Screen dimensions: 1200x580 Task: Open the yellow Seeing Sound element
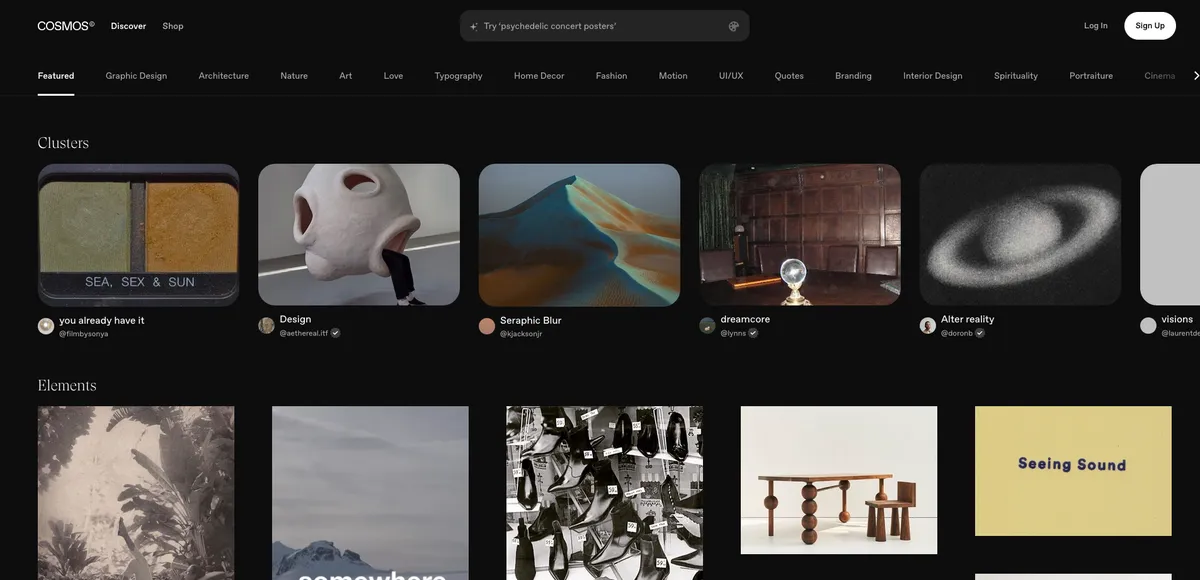tap(1073, 471)
